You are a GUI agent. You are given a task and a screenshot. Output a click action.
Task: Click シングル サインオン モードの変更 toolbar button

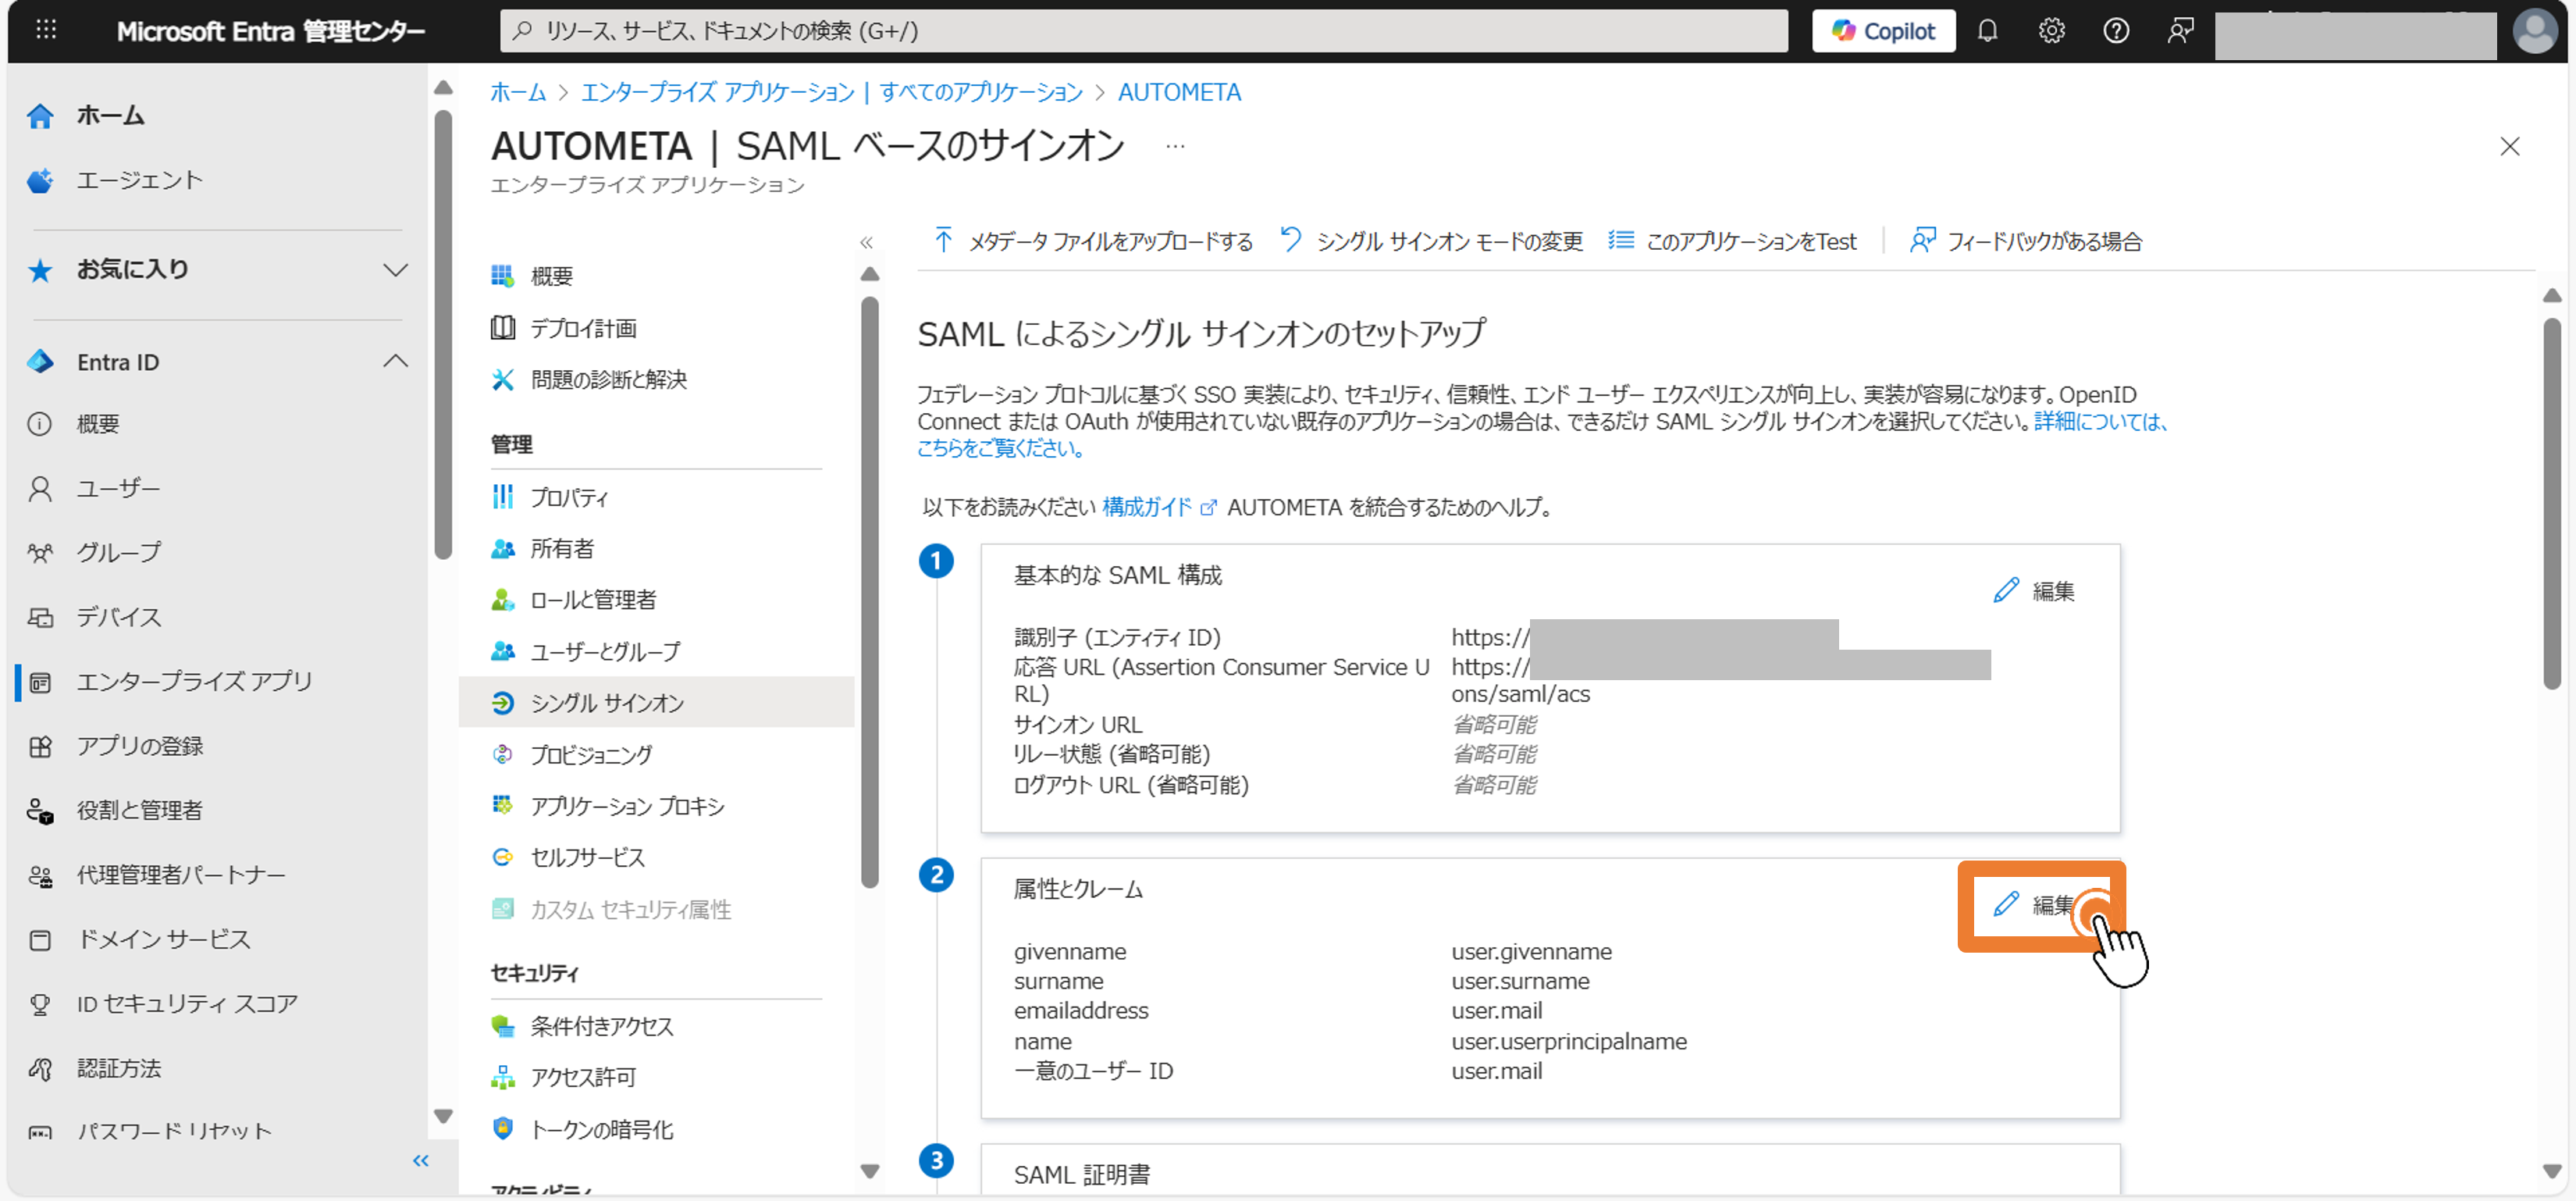pos(1431,241)
